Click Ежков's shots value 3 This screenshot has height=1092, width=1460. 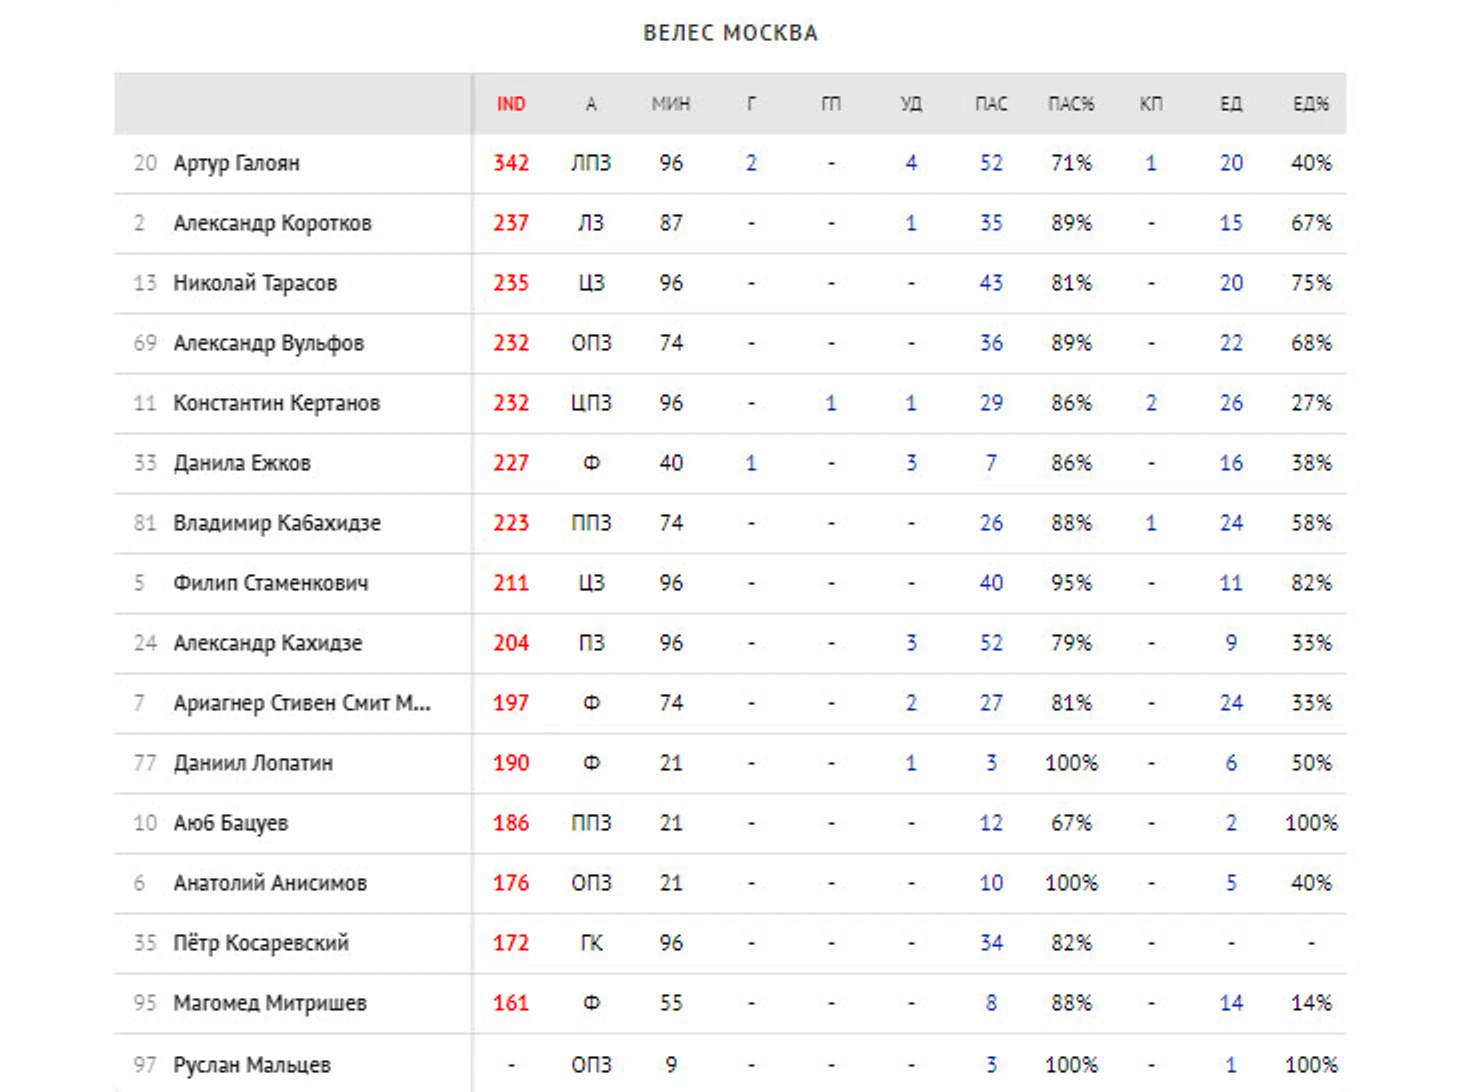point(911,463)
